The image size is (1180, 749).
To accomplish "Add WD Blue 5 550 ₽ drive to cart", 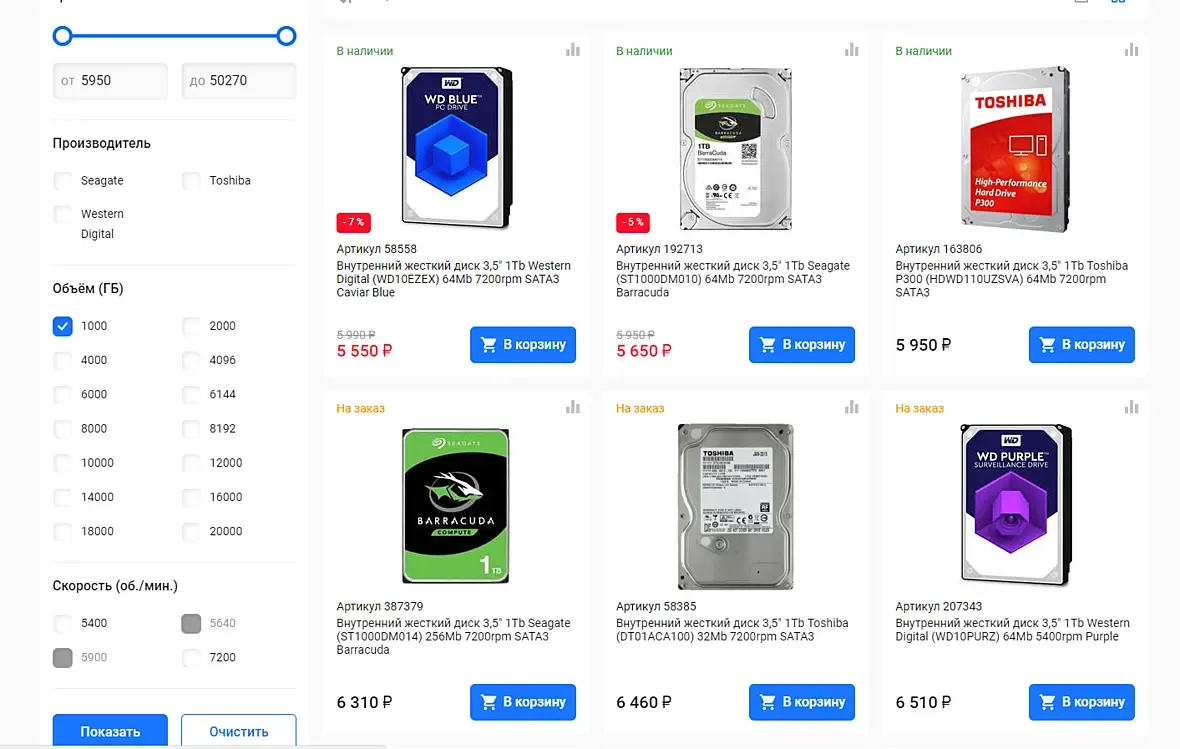I will pyautogui.click(x=523, y=345).
